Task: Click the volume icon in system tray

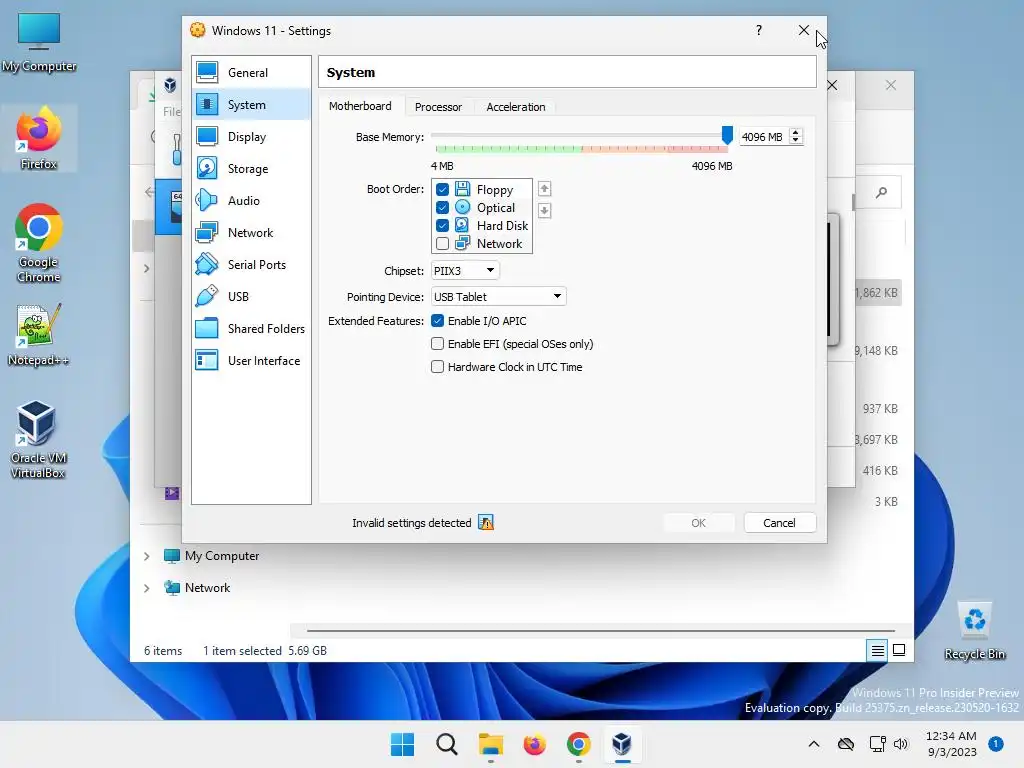Action: (901, 744)
